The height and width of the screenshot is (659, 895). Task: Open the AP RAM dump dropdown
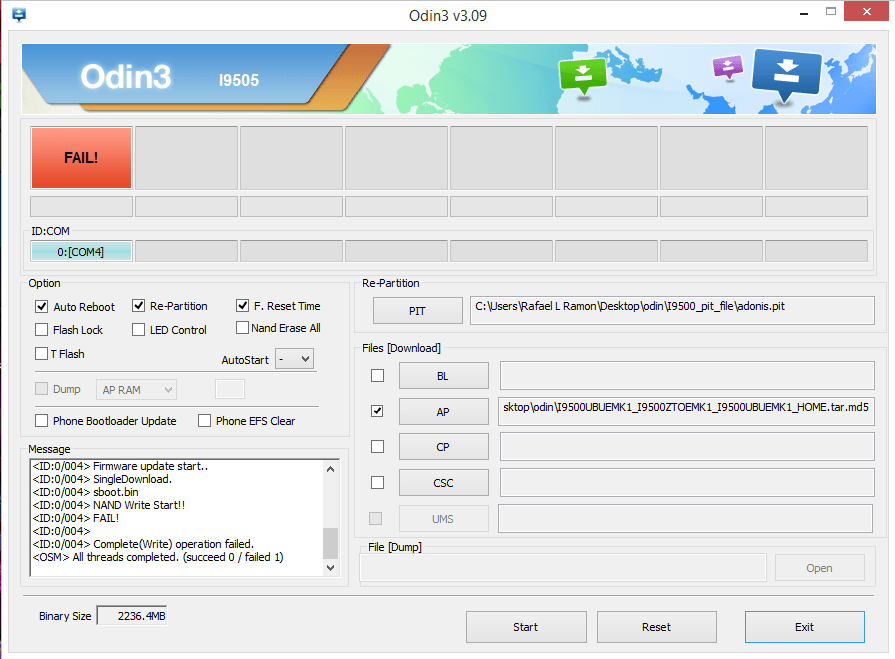point(136,390)
